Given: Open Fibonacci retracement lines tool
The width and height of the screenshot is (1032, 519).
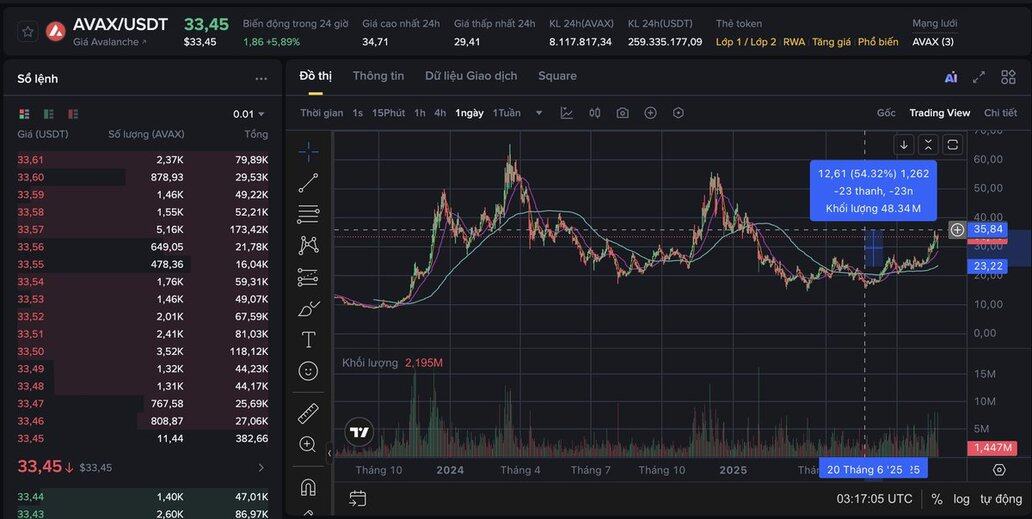Looking at the screenshot, I should click(308, 214).
